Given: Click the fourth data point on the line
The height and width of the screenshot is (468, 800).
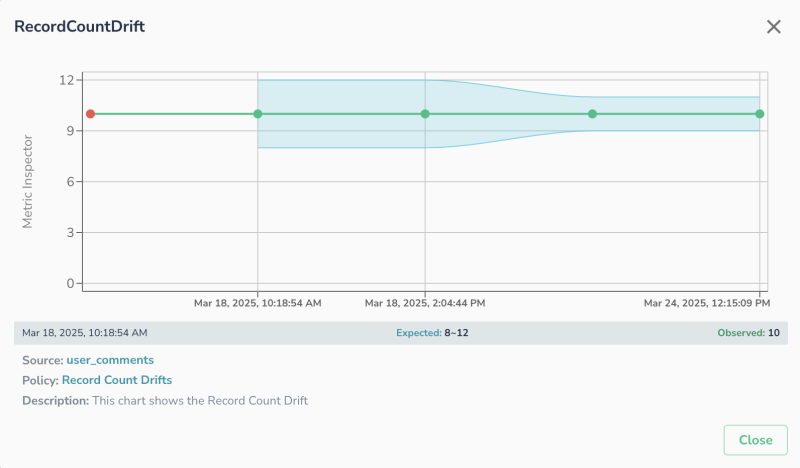Looking at the screenshot, I should (x=592, y=114).
